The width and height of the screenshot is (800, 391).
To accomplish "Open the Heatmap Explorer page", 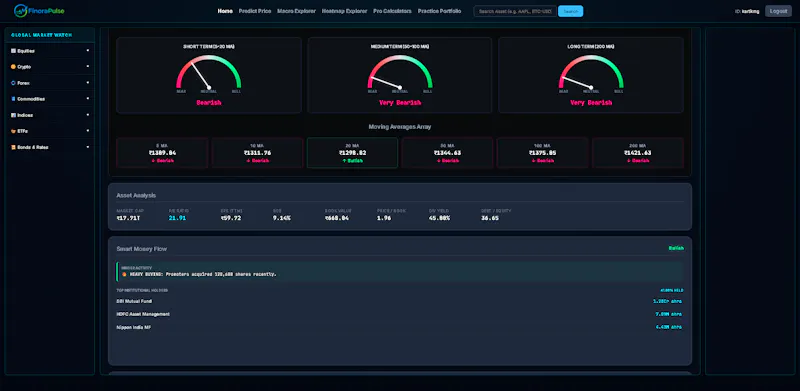I will pos(344,11).
